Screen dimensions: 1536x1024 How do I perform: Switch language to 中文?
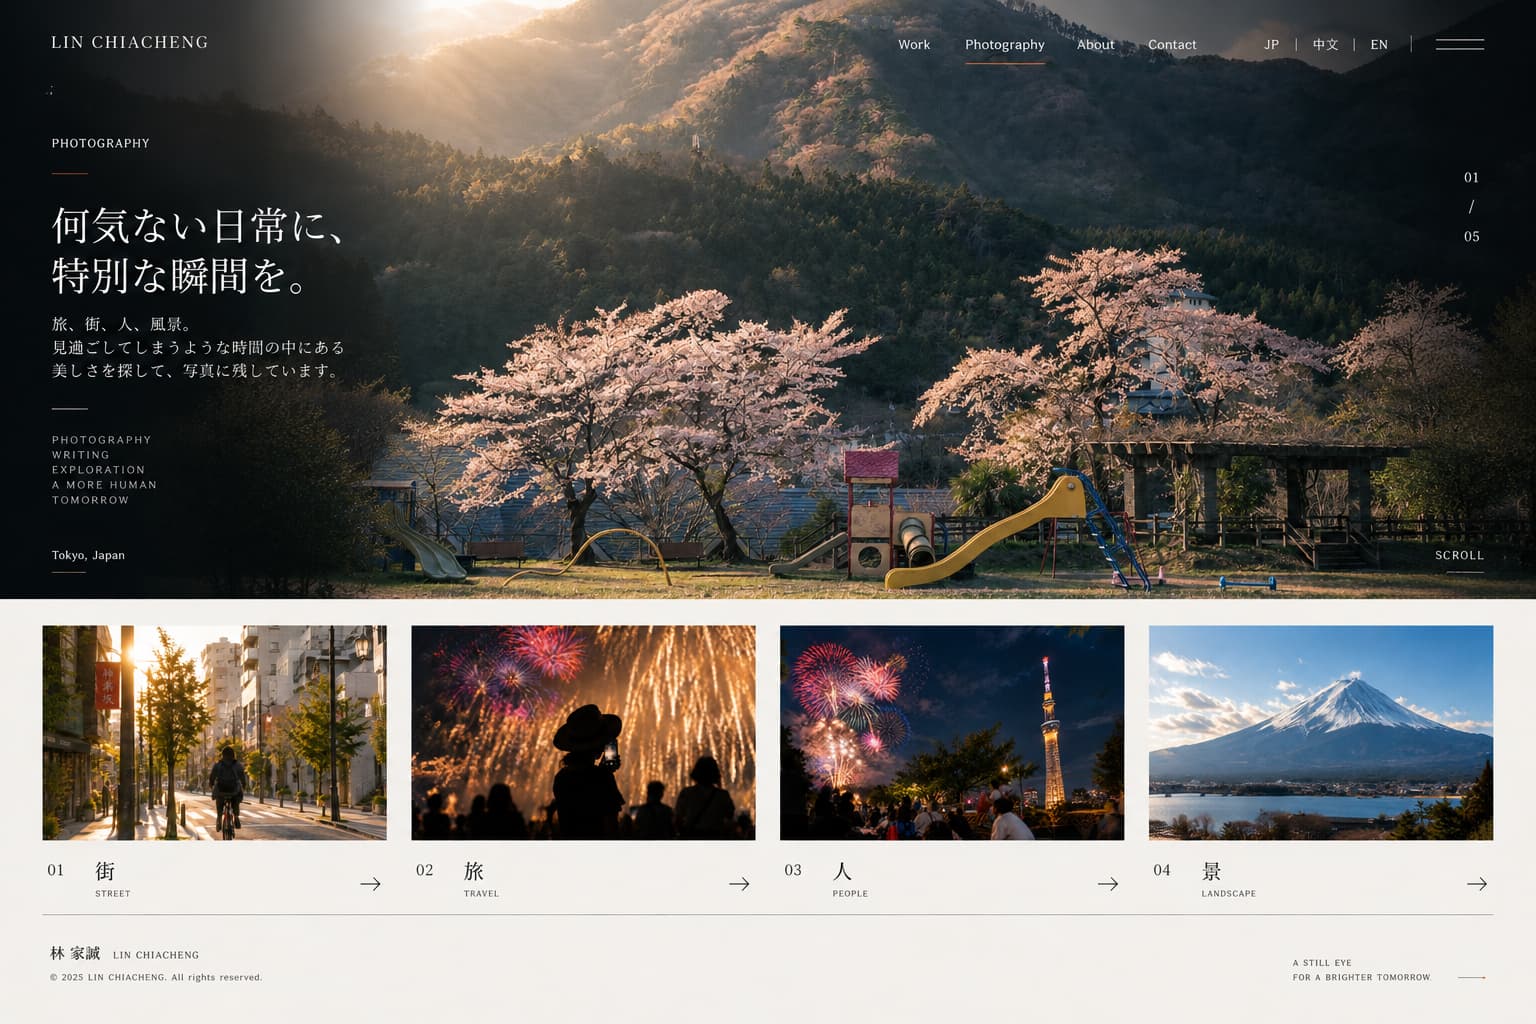1326,45
